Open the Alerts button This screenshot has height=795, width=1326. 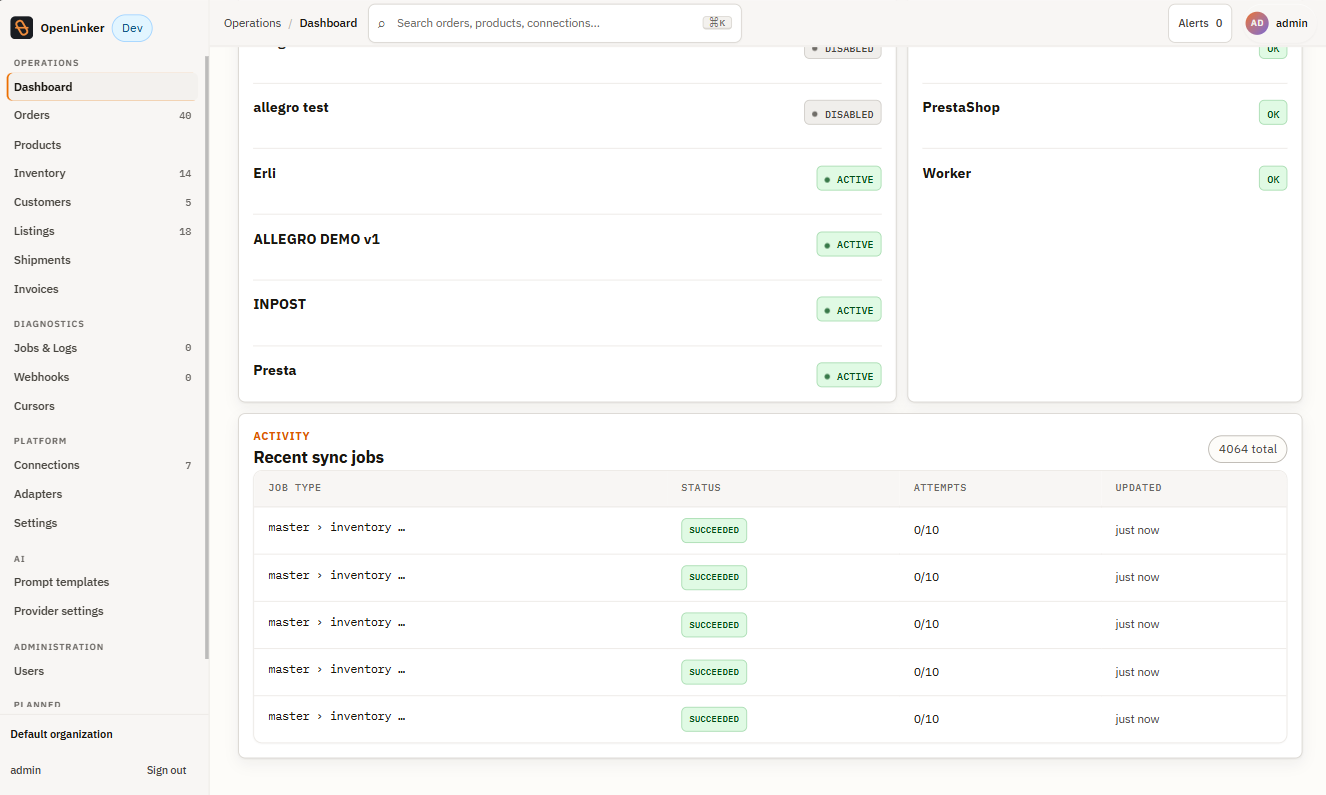click(x=1200, y=23)
